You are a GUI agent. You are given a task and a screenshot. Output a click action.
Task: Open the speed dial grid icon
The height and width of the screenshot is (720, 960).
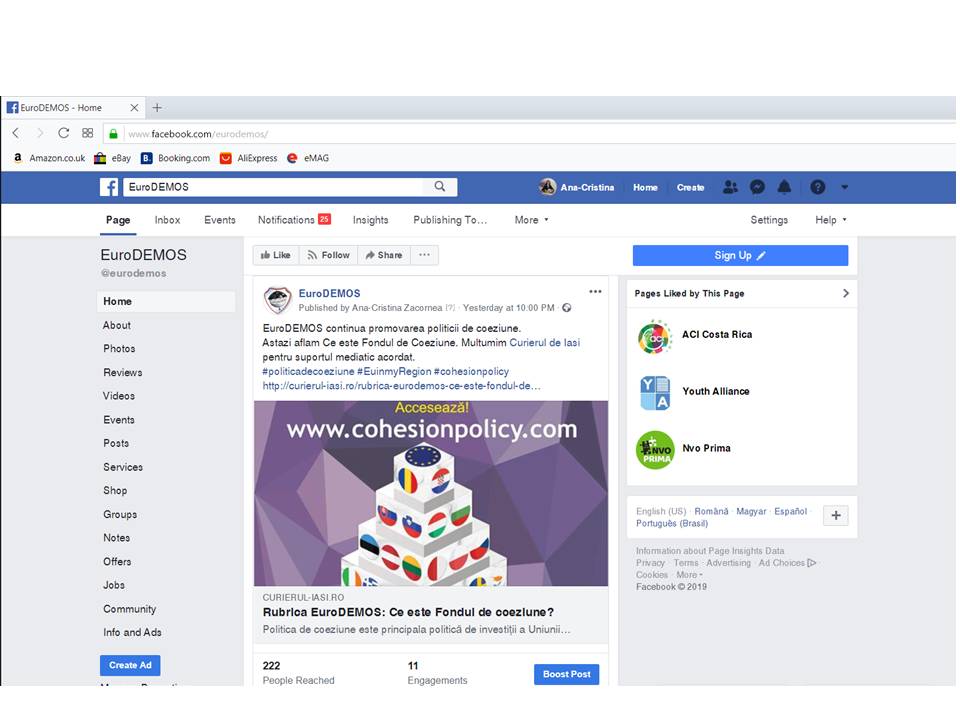tap(88, 133)
